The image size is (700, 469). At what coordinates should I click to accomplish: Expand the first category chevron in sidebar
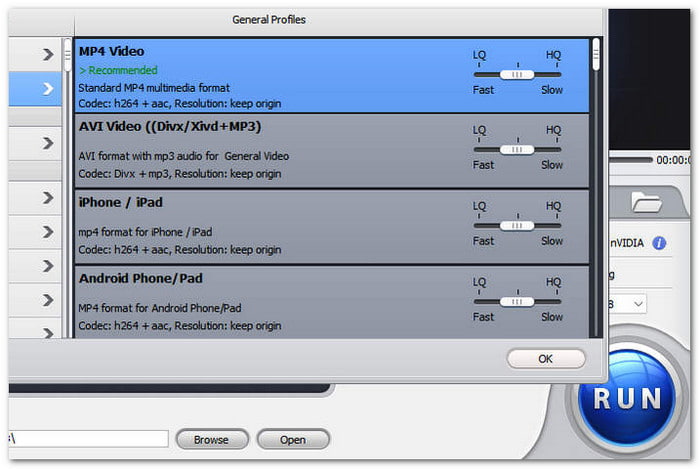47,55
